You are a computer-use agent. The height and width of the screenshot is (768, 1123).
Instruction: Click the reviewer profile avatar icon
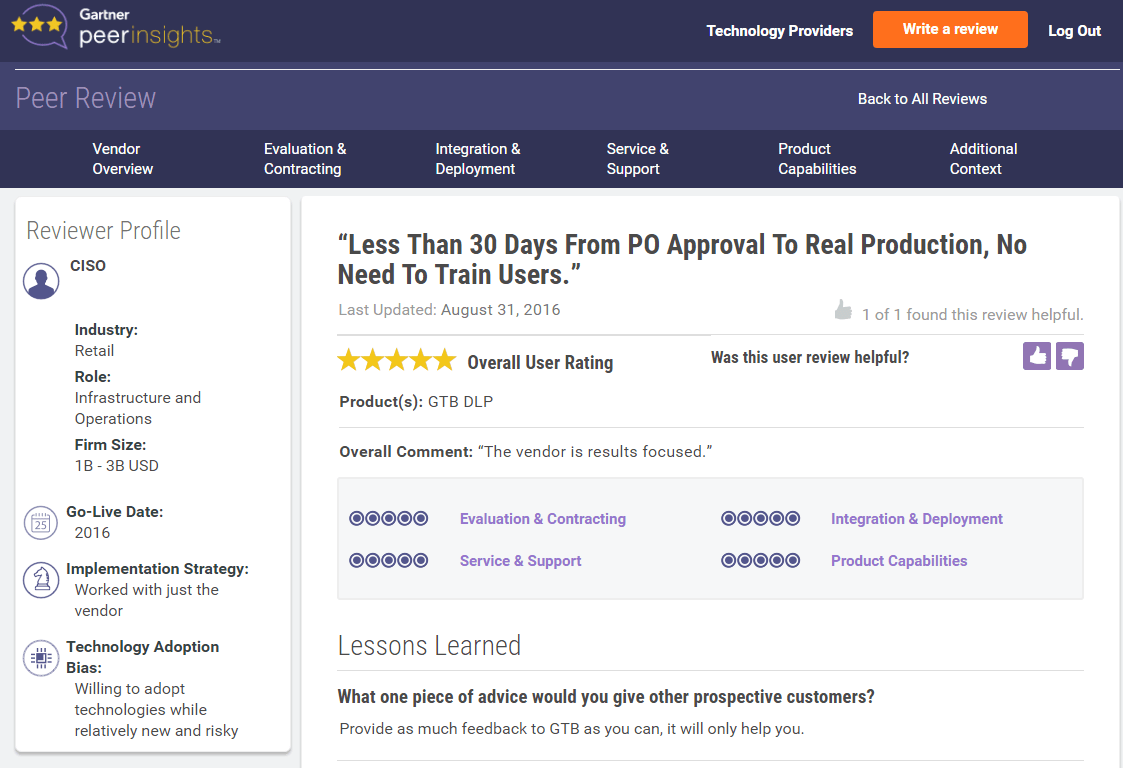pyautogui.click(x=41, y=281)
